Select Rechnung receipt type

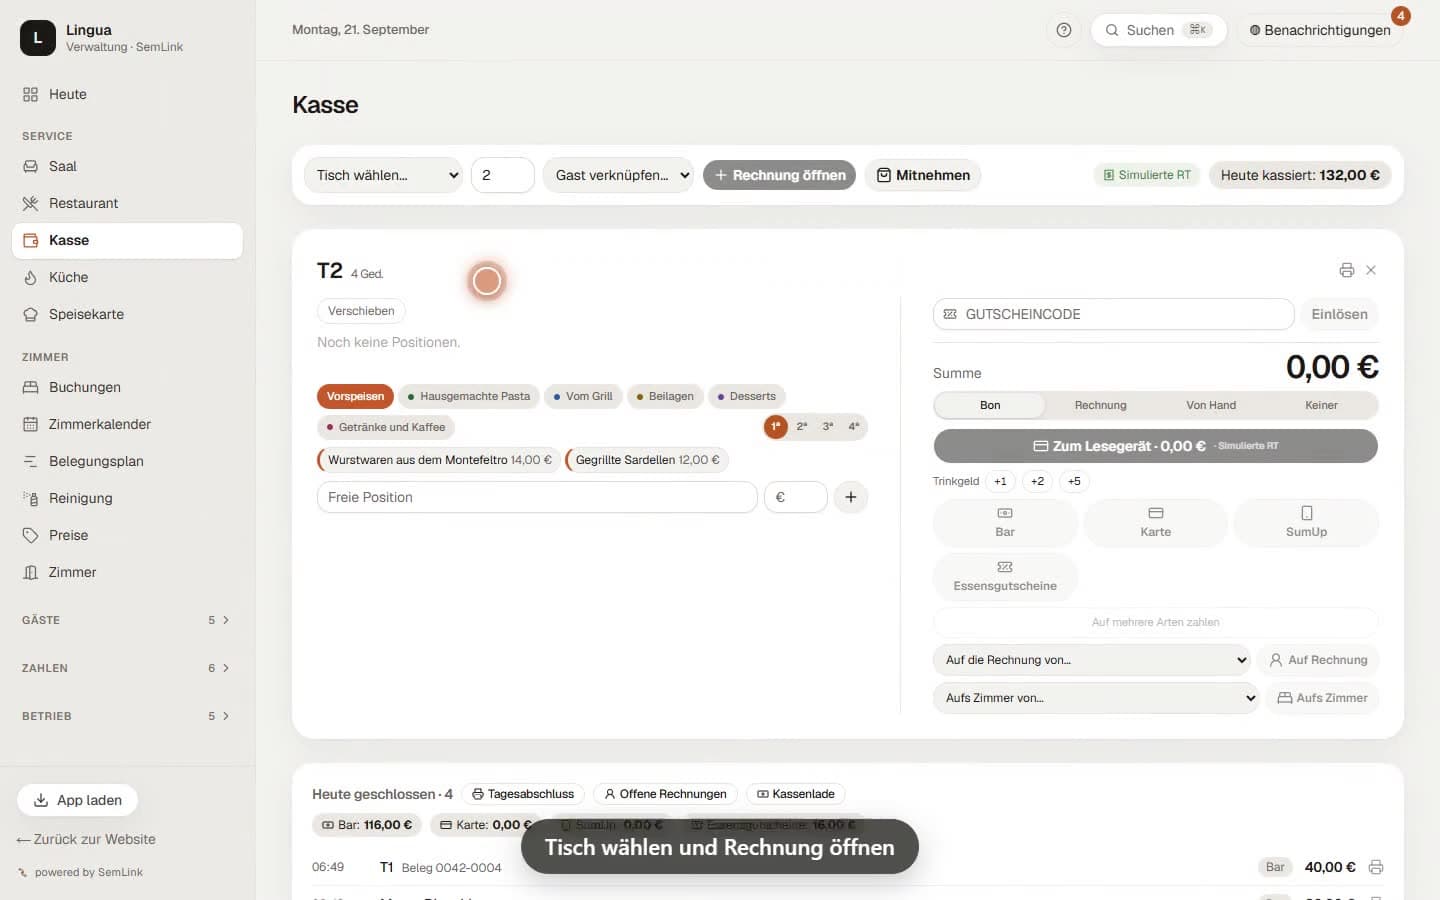tap(1100, 405)
